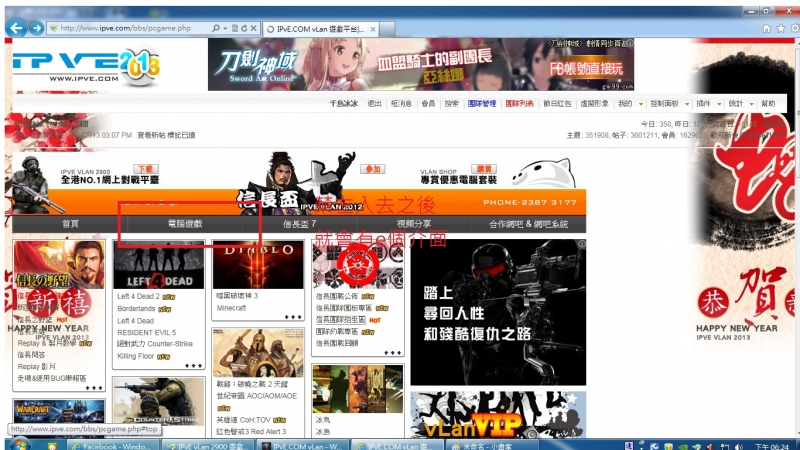Expand more dots under 走場&使用BUG舉報區 card
The image size is (800, 450).
pos(94,388)
